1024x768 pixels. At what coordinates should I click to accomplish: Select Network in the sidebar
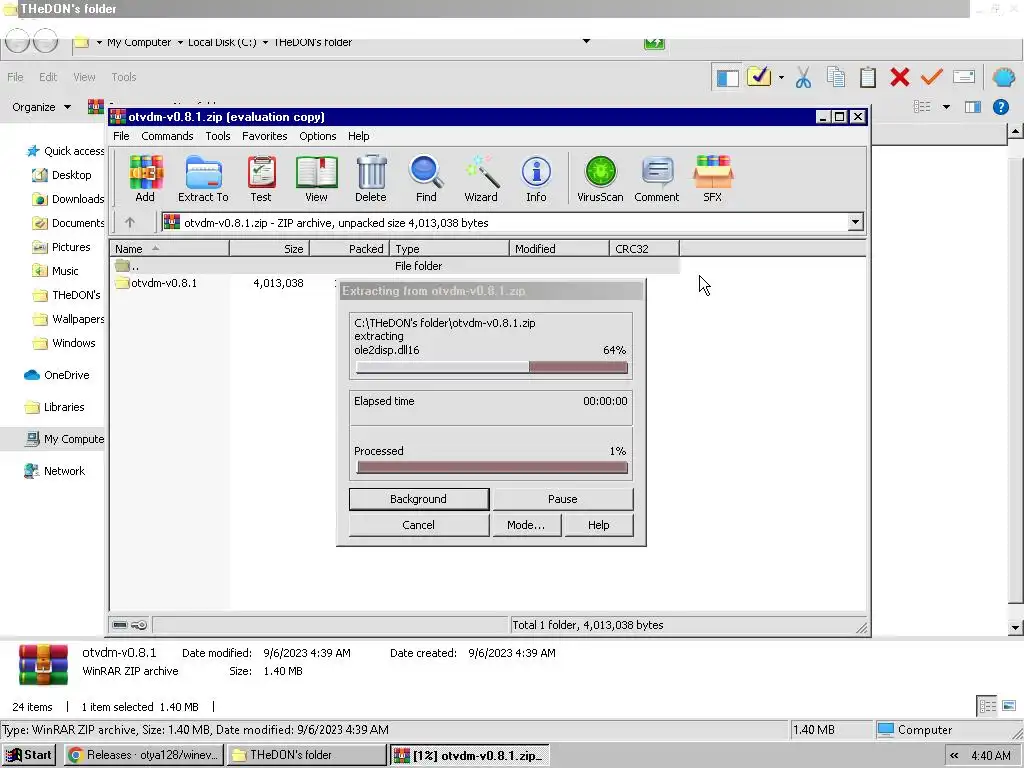tap(54, 471)
